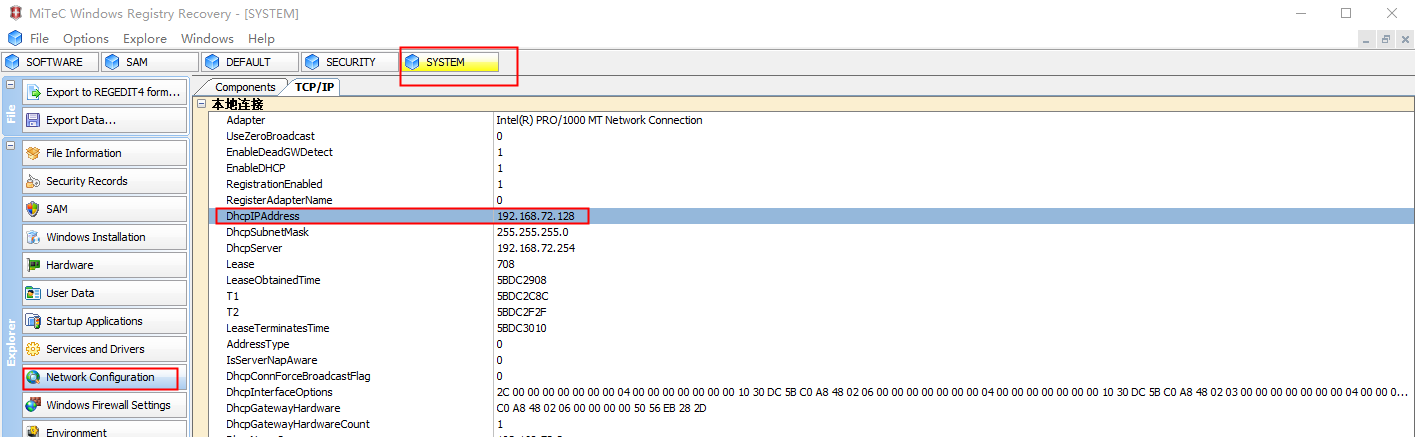Click the Export to REGEDIT4 format icon

click(x=33, y=92)
